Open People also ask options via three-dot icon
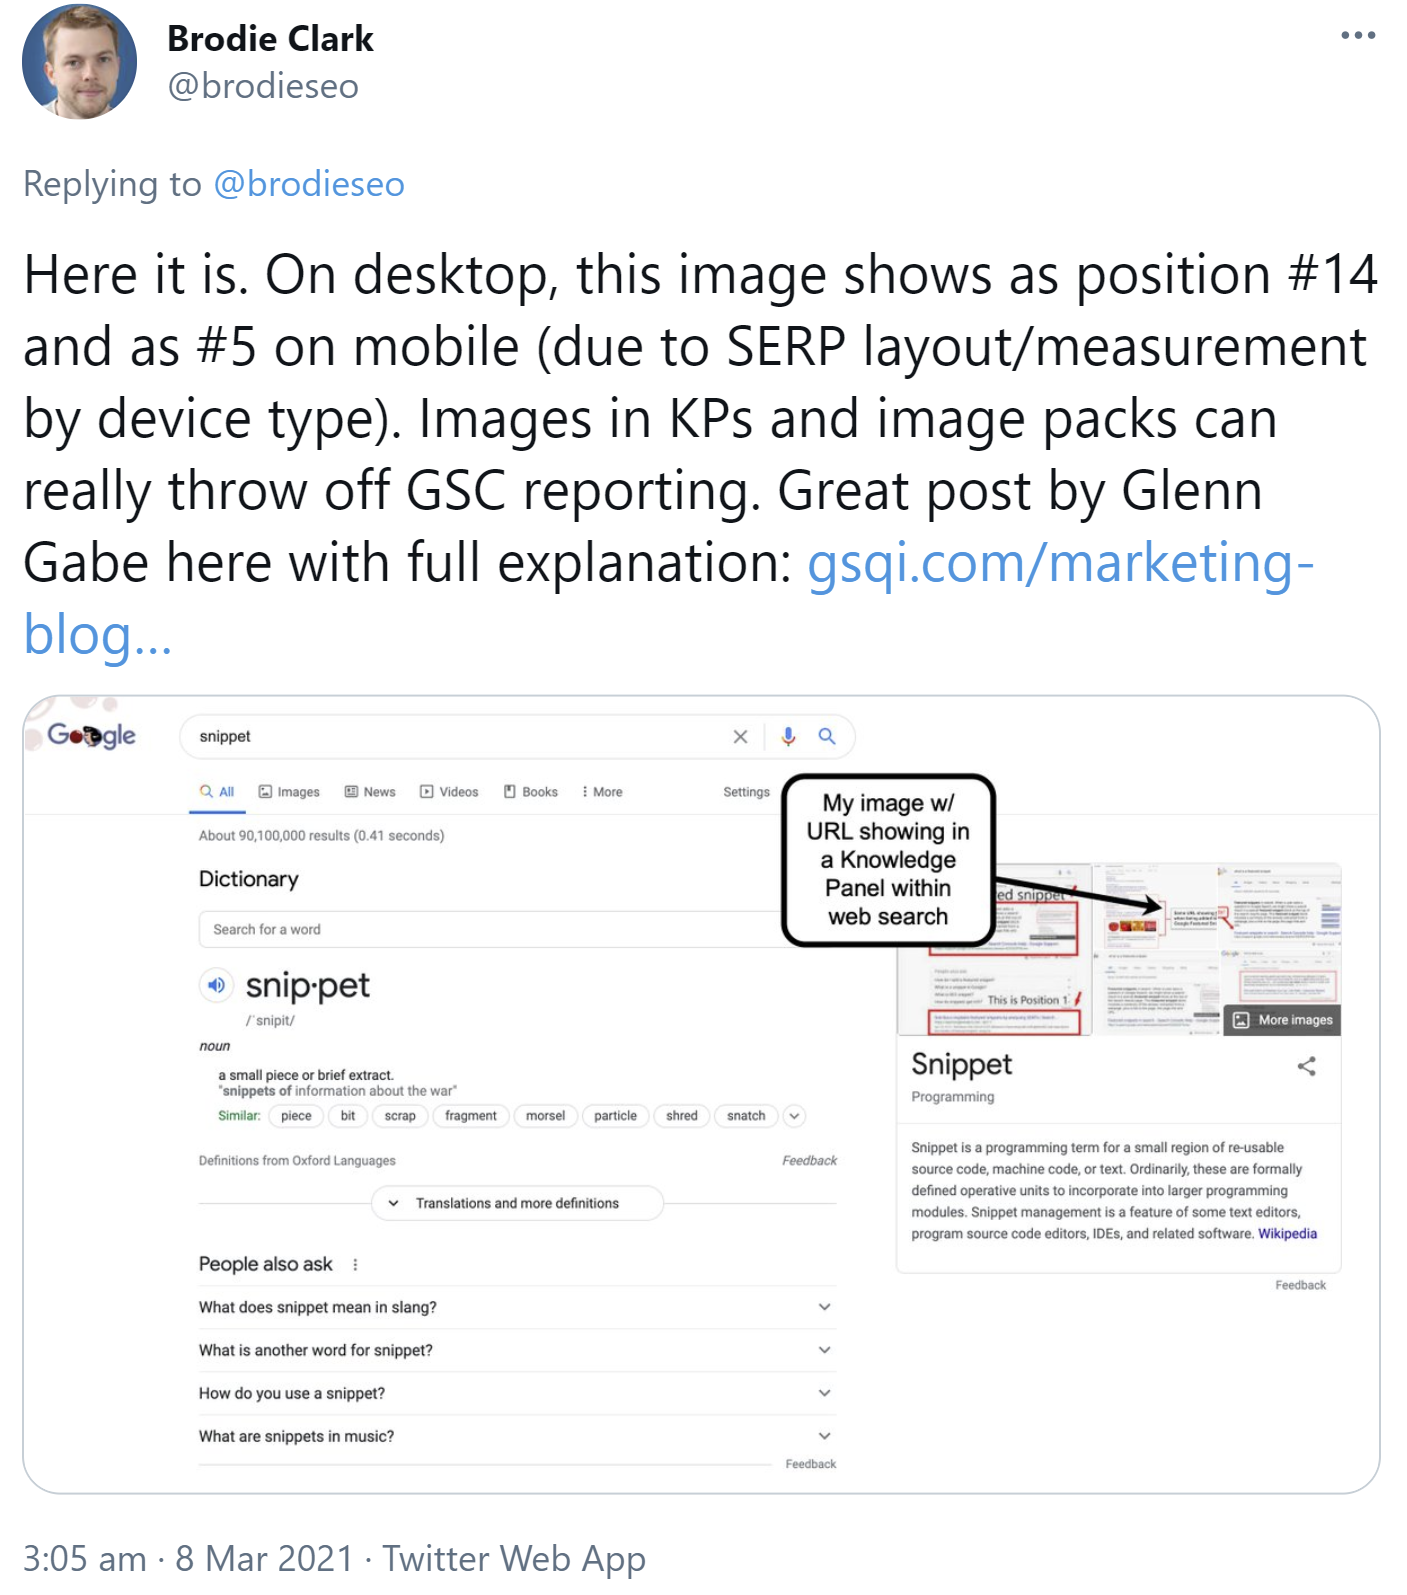This screenshot has width=1407, height=1595. 357,1264
